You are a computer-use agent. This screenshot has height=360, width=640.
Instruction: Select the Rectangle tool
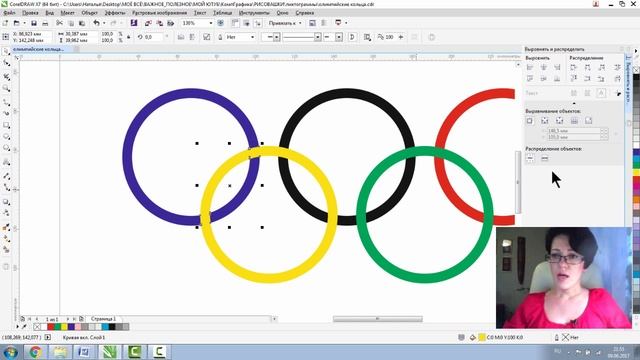click(6, 125)
